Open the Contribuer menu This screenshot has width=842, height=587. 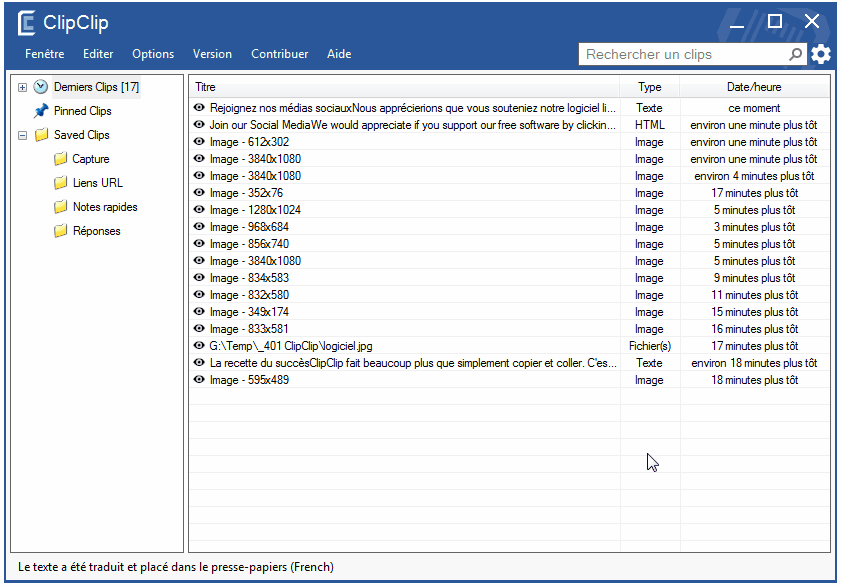(280, 54)
